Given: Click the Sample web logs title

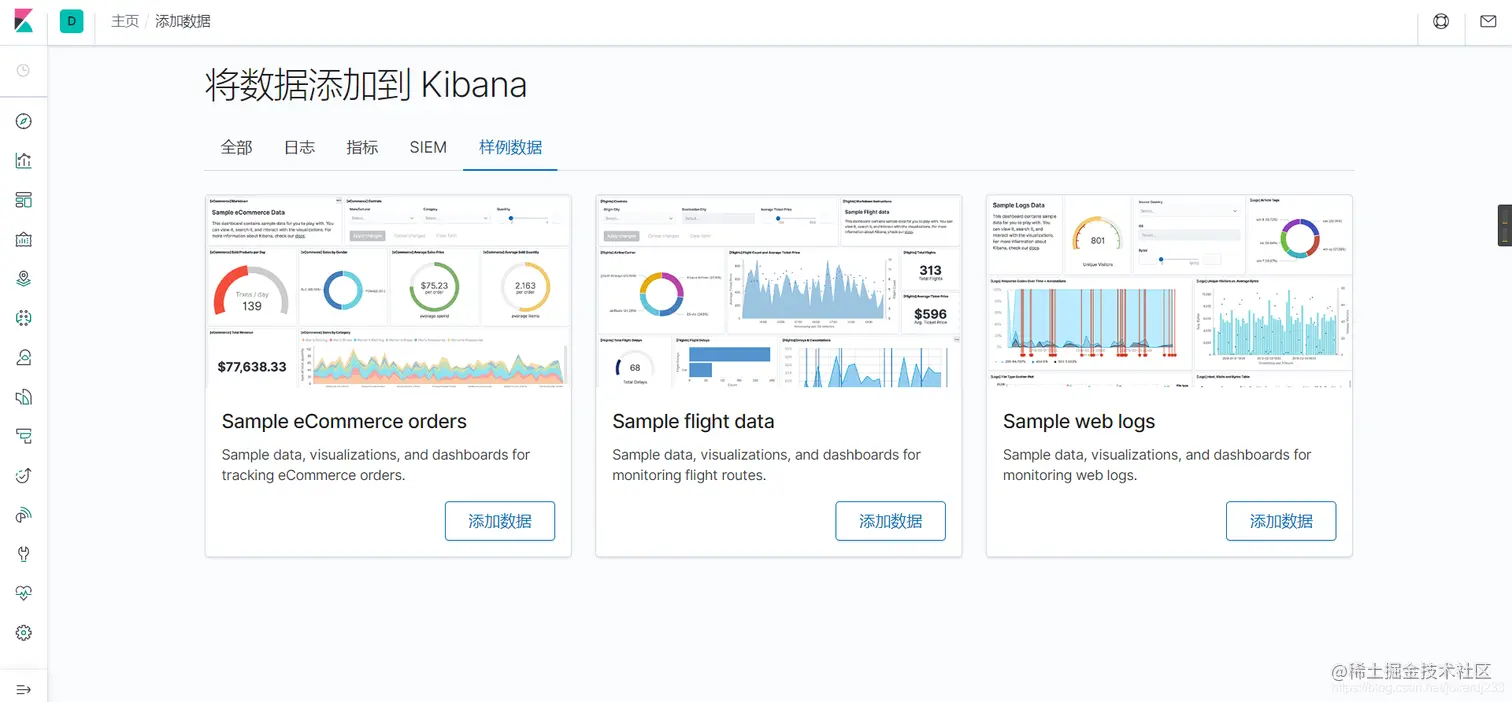Looking at the screenshot, I should (x=1079, y=421).
